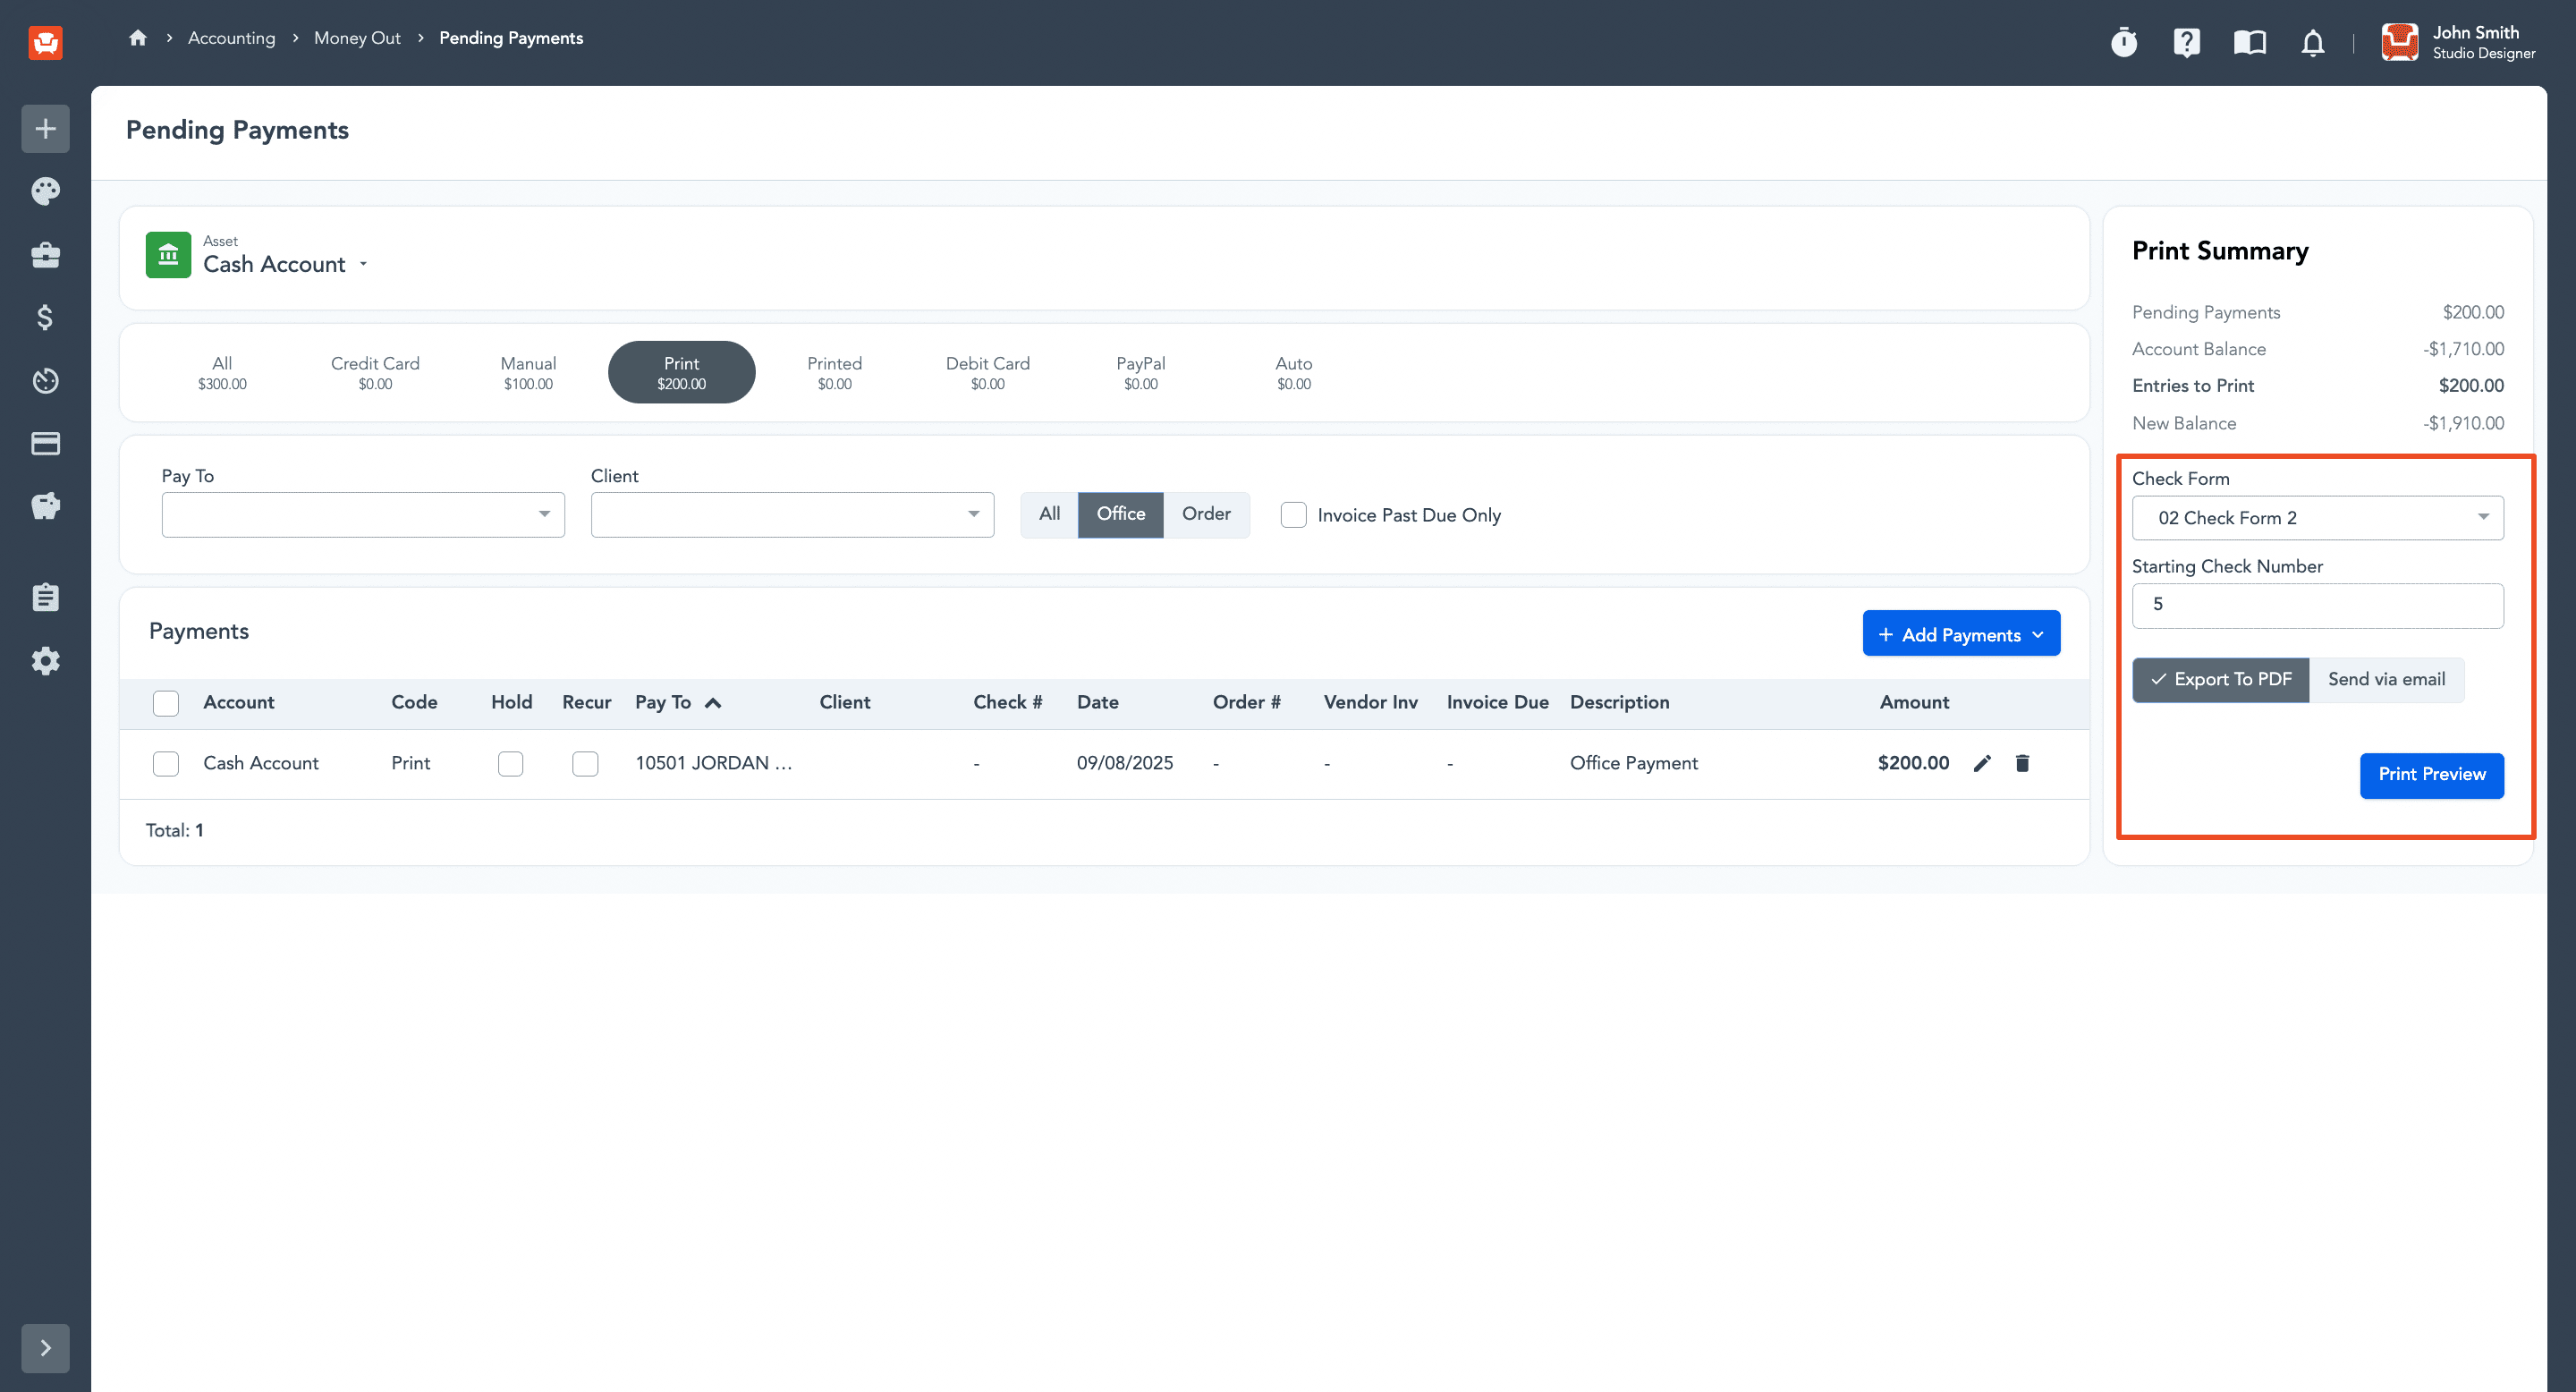Click the Print Preview button

click(x=2431, y=775)
